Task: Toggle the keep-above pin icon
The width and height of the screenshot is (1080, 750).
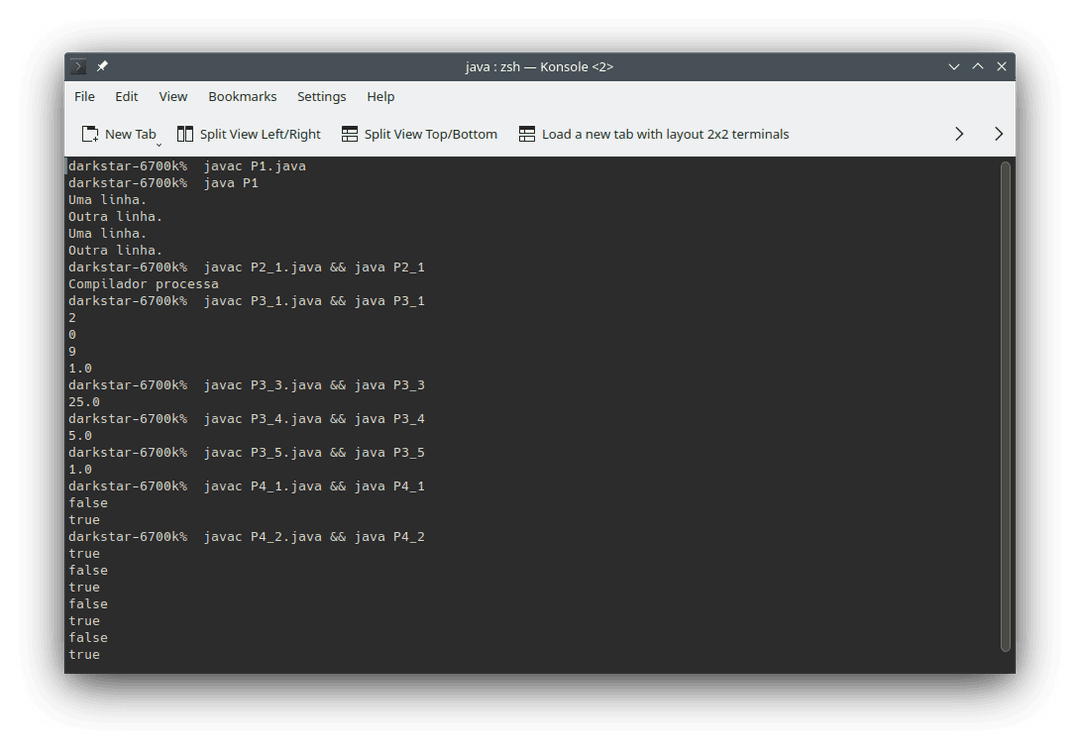Action: (100, 66)
